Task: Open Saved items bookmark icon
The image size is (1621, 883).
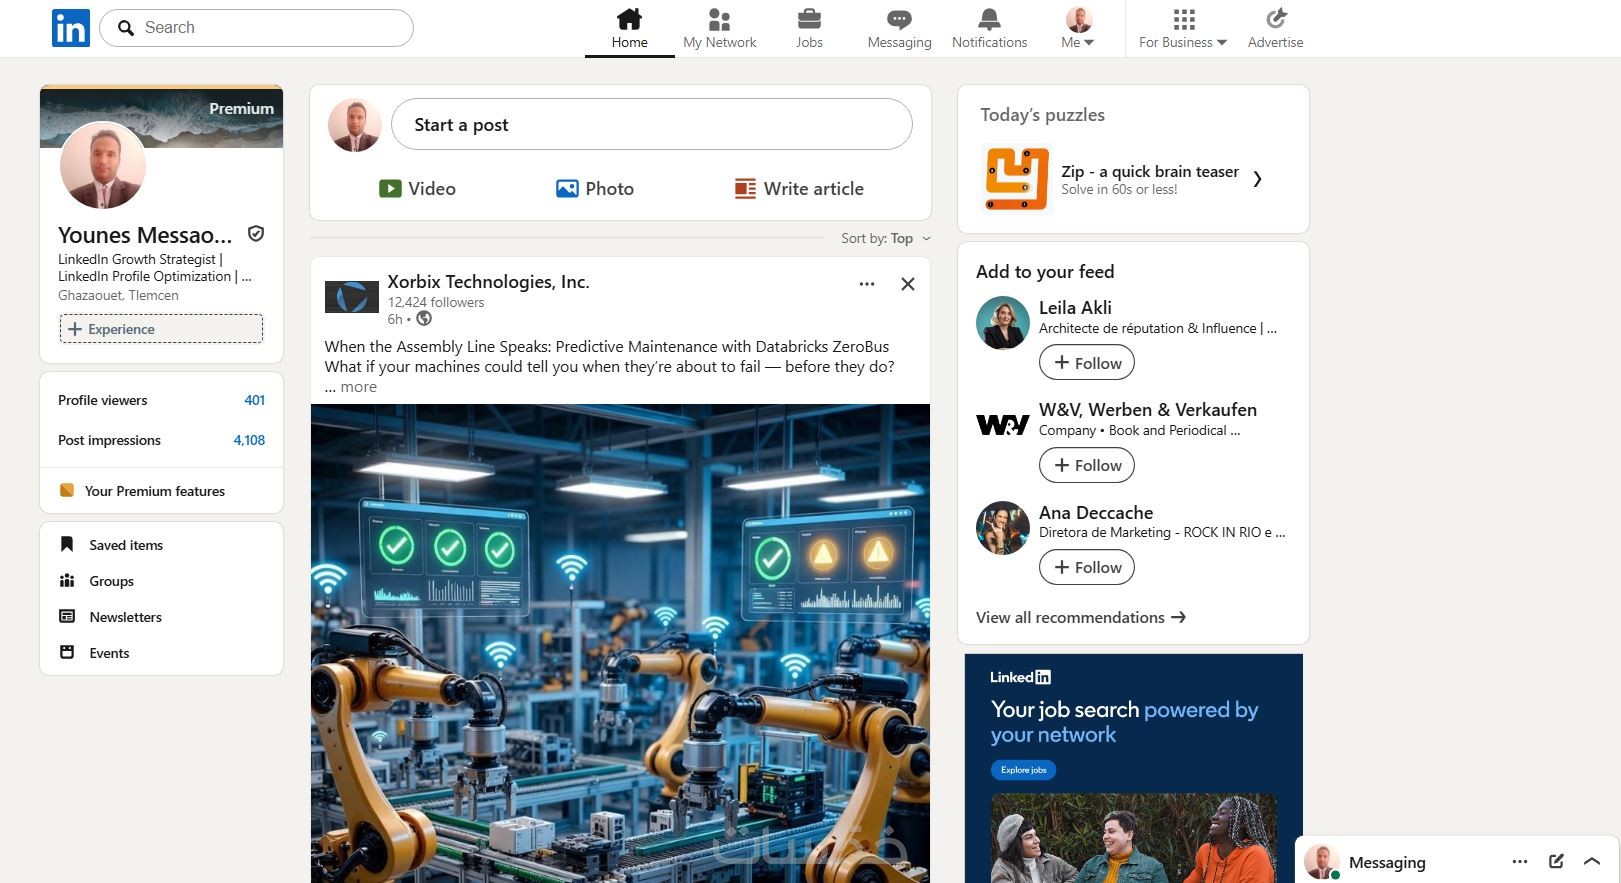Action: [x=67, y=544]
